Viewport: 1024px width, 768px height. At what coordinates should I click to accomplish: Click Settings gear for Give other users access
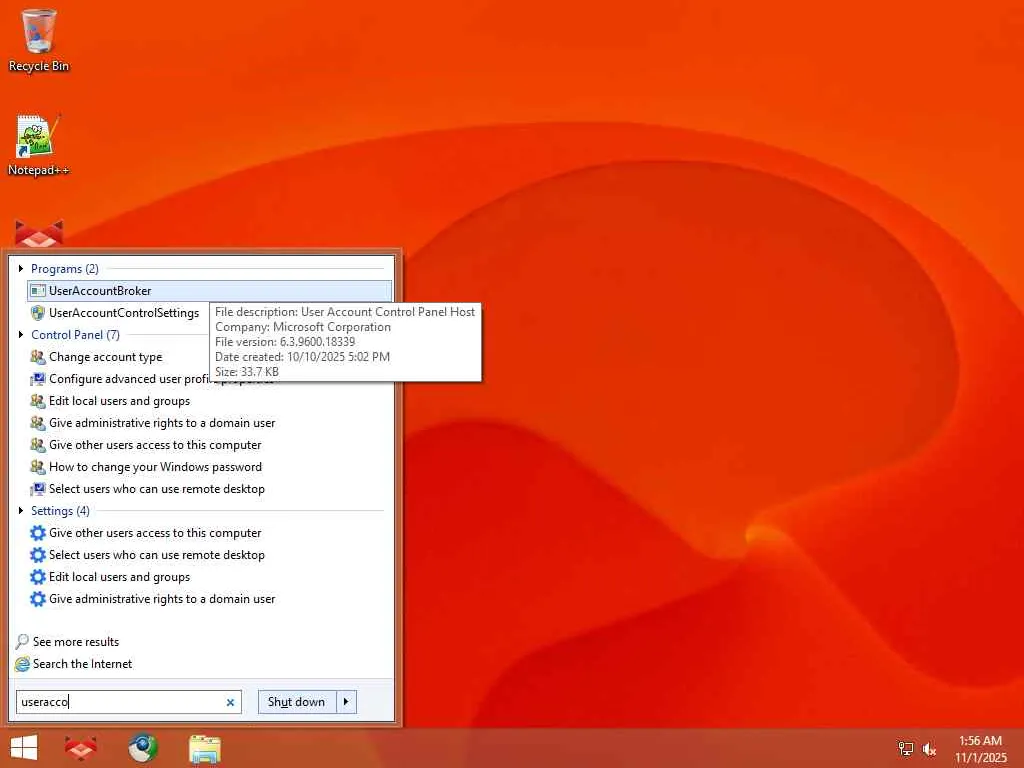click(x=38, y=533)
